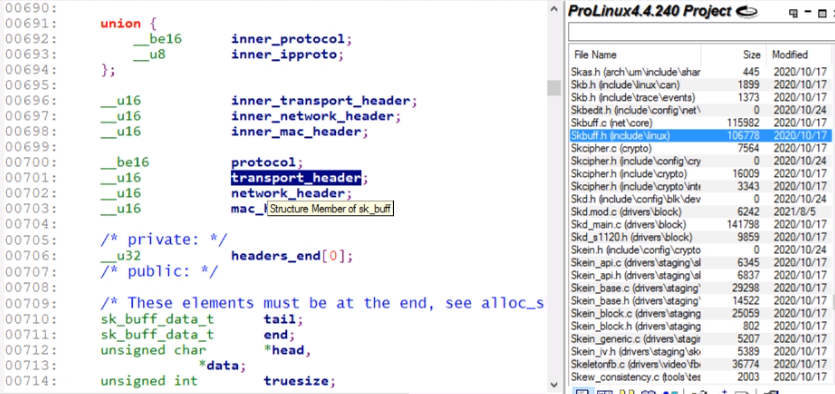Select Skein.h (include\config\crypto row
Screen dimensions: 835x394
[x=700, y=250]
